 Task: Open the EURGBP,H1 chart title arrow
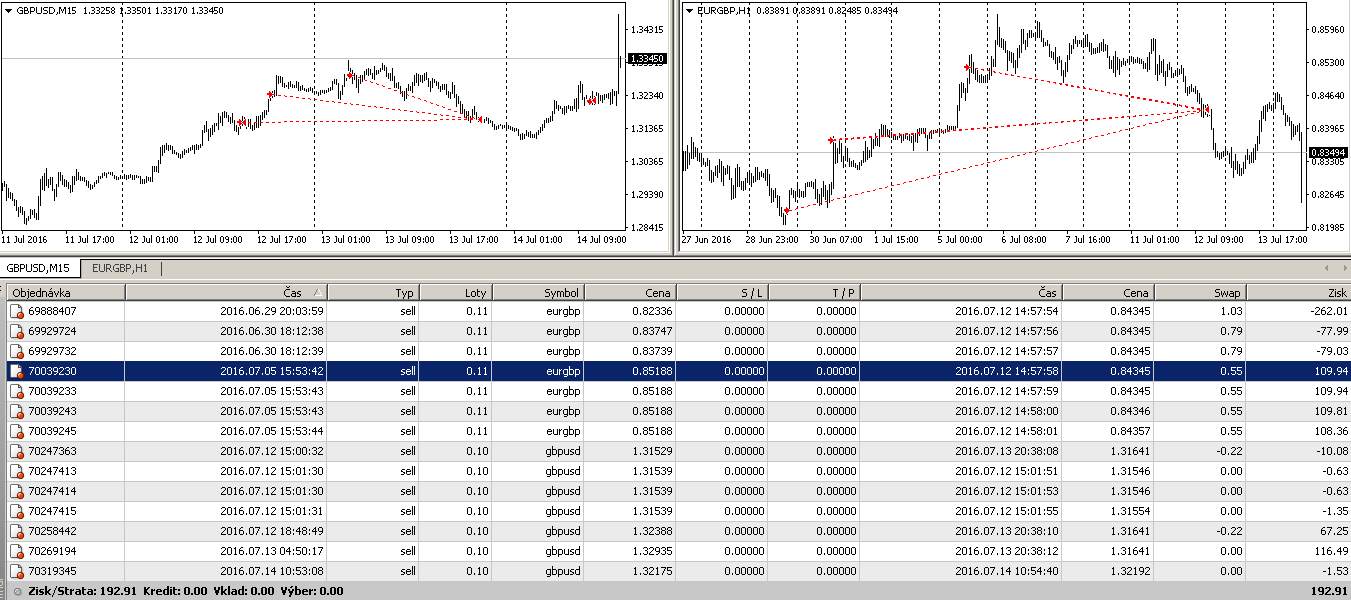pyautogui.click(x=689, y=11)
